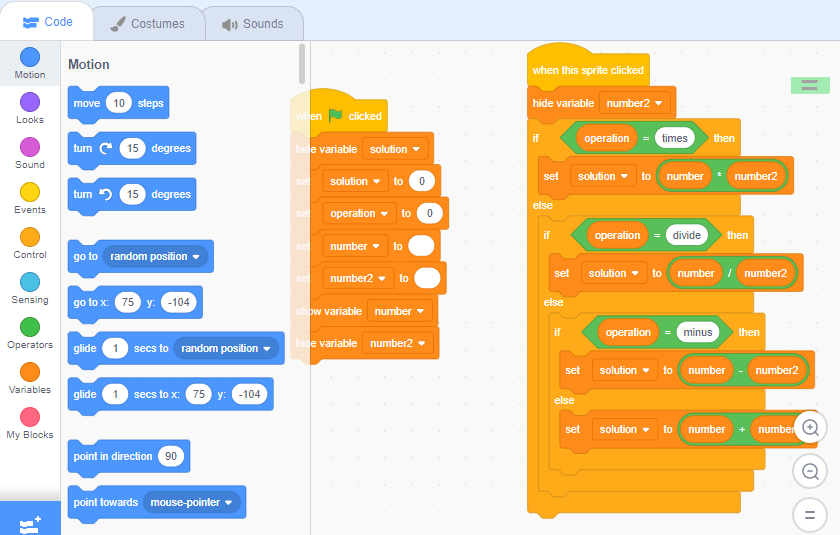
Task: Open hide variable number2 dropdown under sprite clicked
Action: coord(635,103)
